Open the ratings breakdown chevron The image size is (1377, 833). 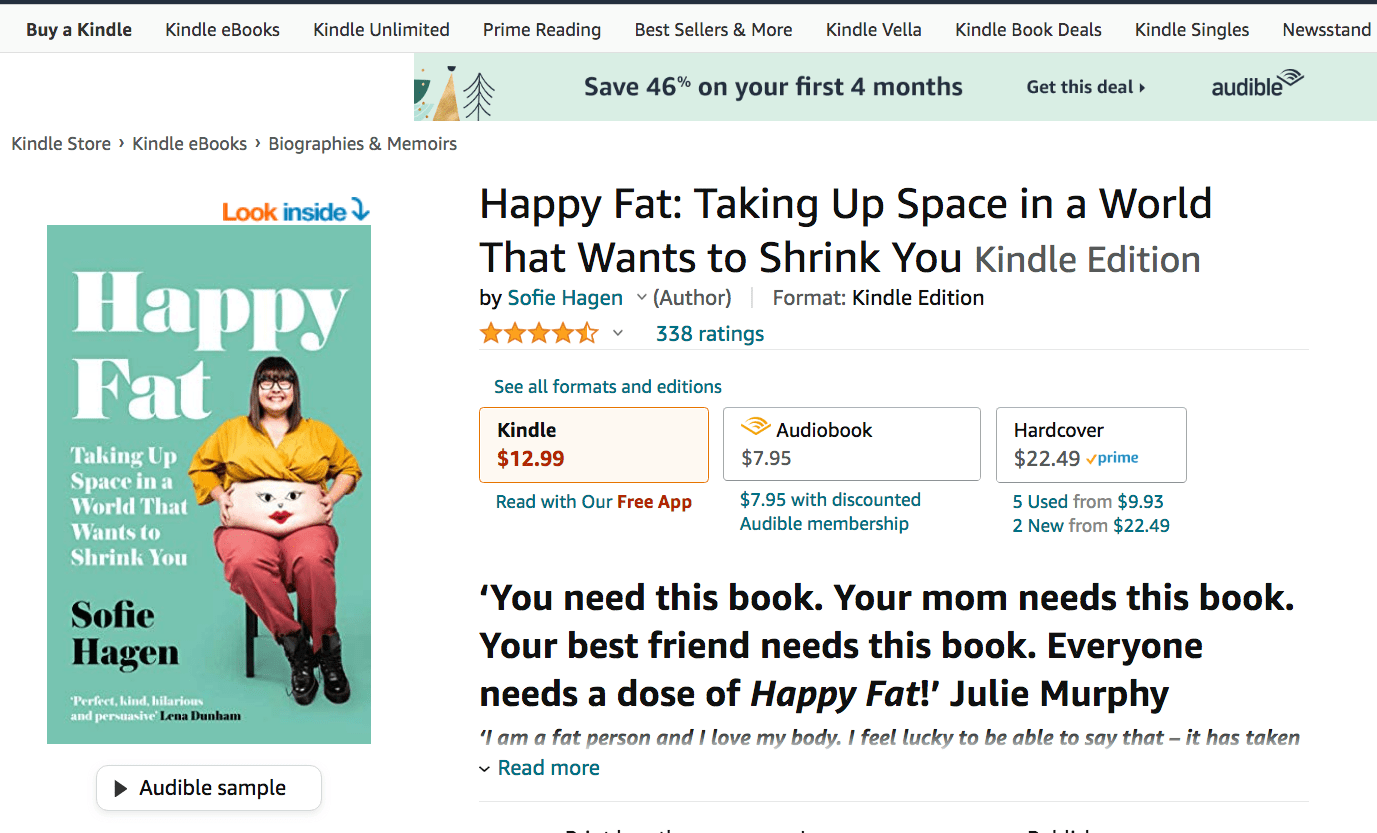(618, 334)
